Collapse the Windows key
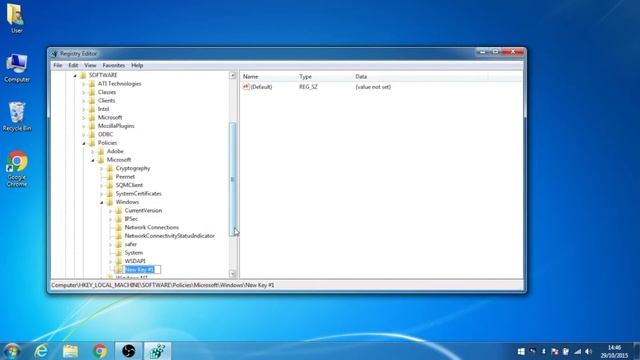The image size is (640, 360). point(102,202)
